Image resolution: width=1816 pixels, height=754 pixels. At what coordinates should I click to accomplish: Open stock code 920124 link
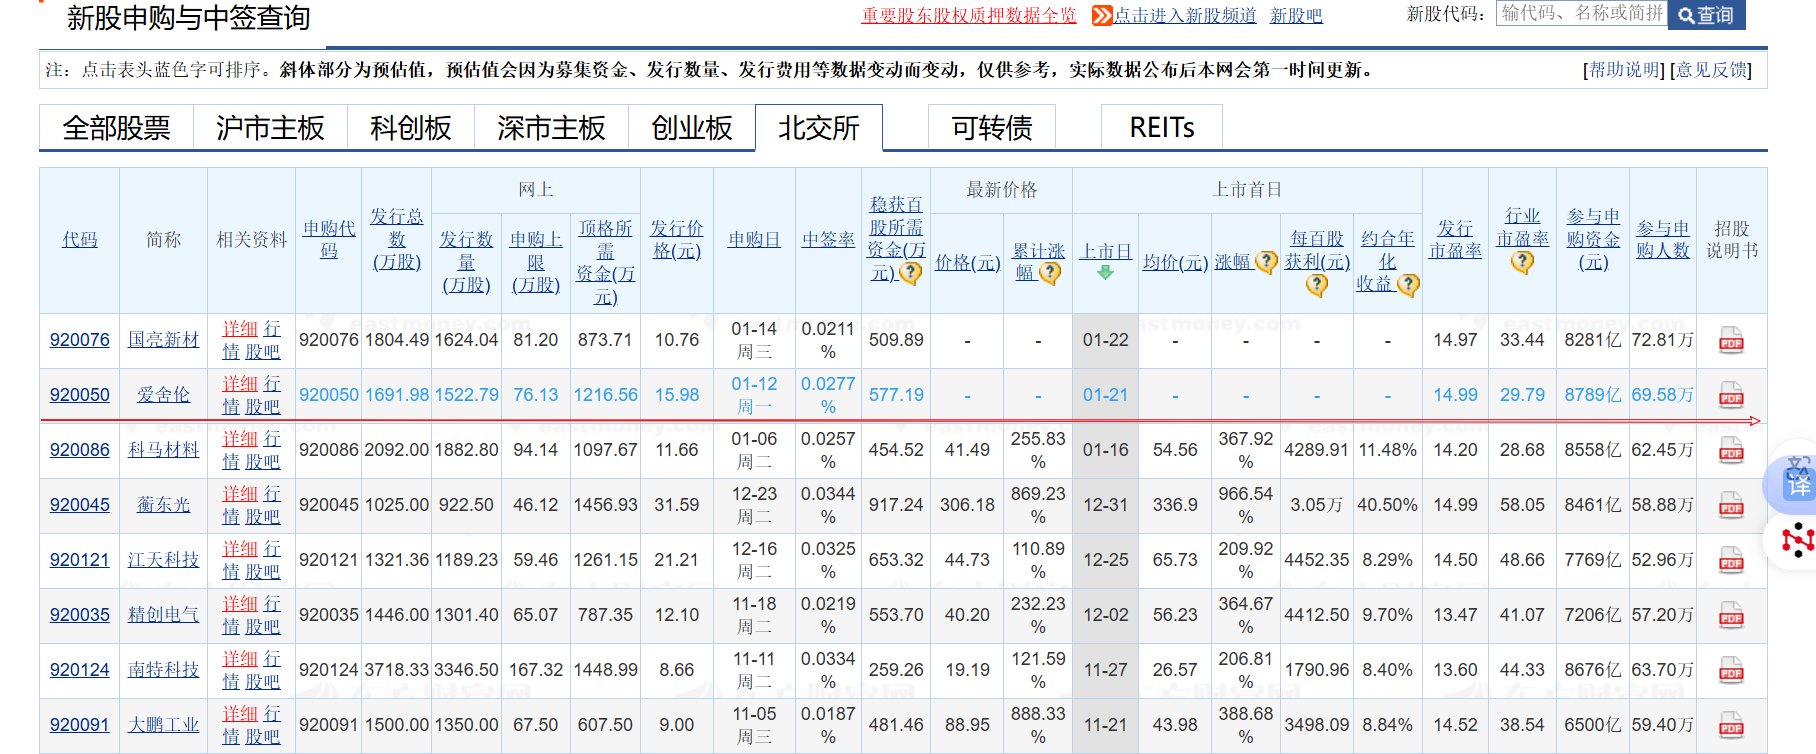(80, 670)
